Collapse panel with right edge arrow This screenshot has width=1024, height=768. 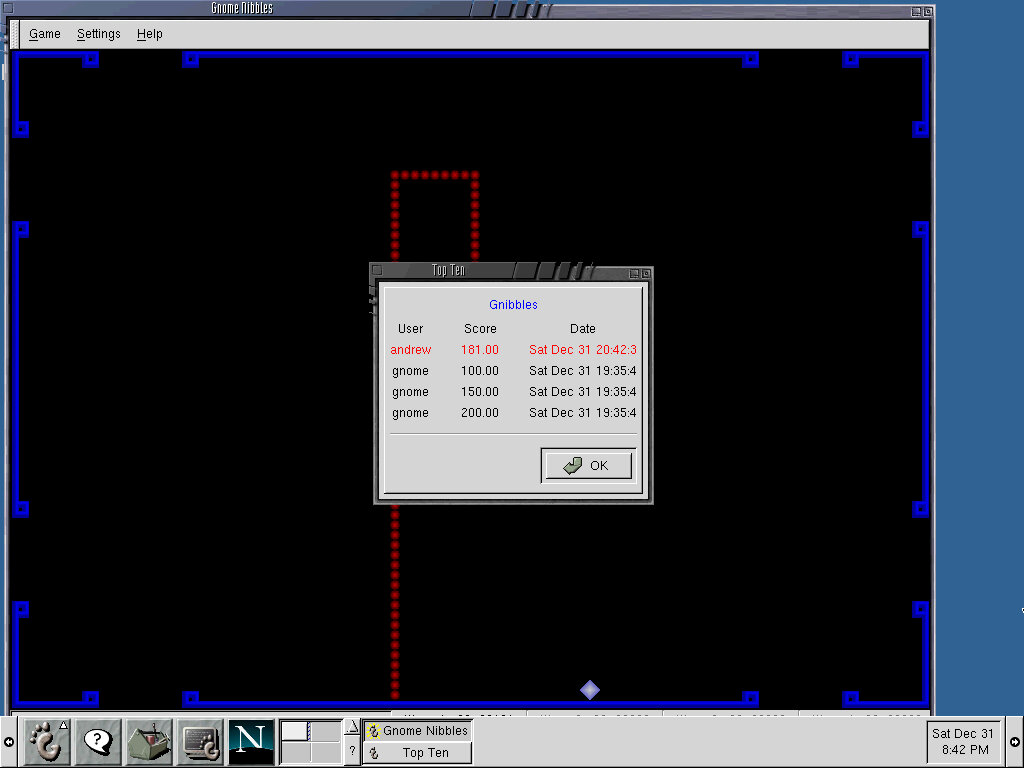(x=1015, y=742)
